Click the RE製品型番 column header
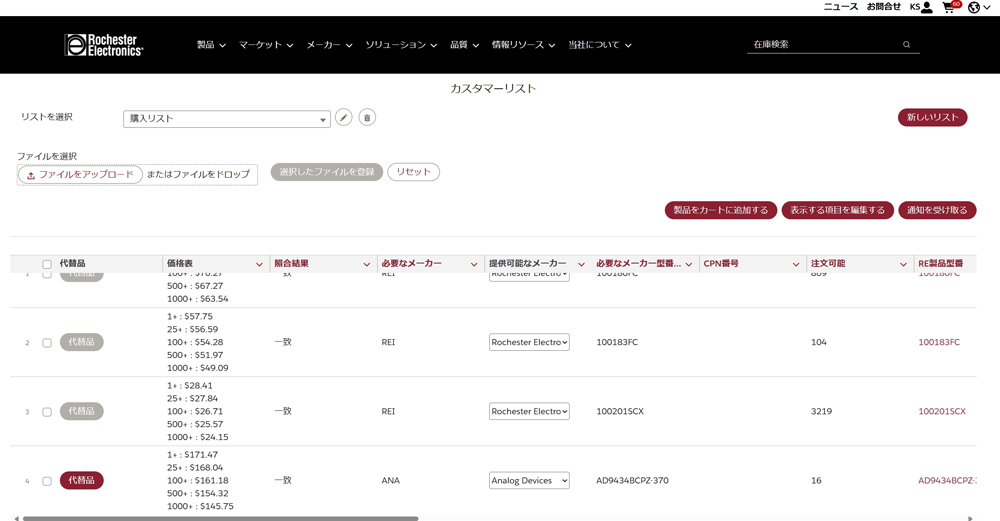 (x=941, y=263)
